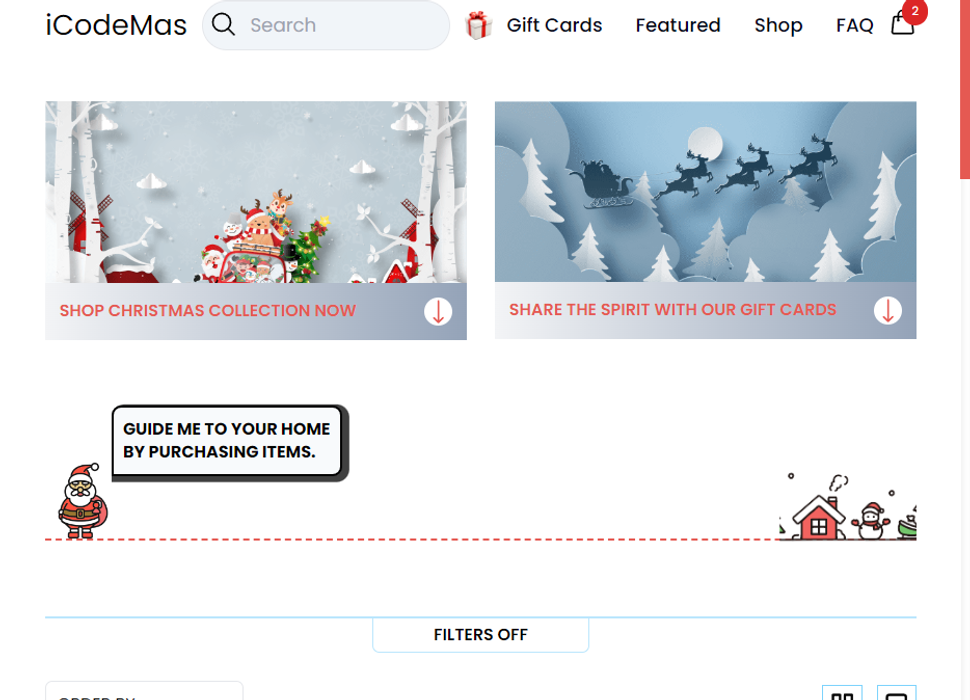Click Shop Christmas Collection Now link
This screenshot has height=700, width=970.
(x=208, y=310)
